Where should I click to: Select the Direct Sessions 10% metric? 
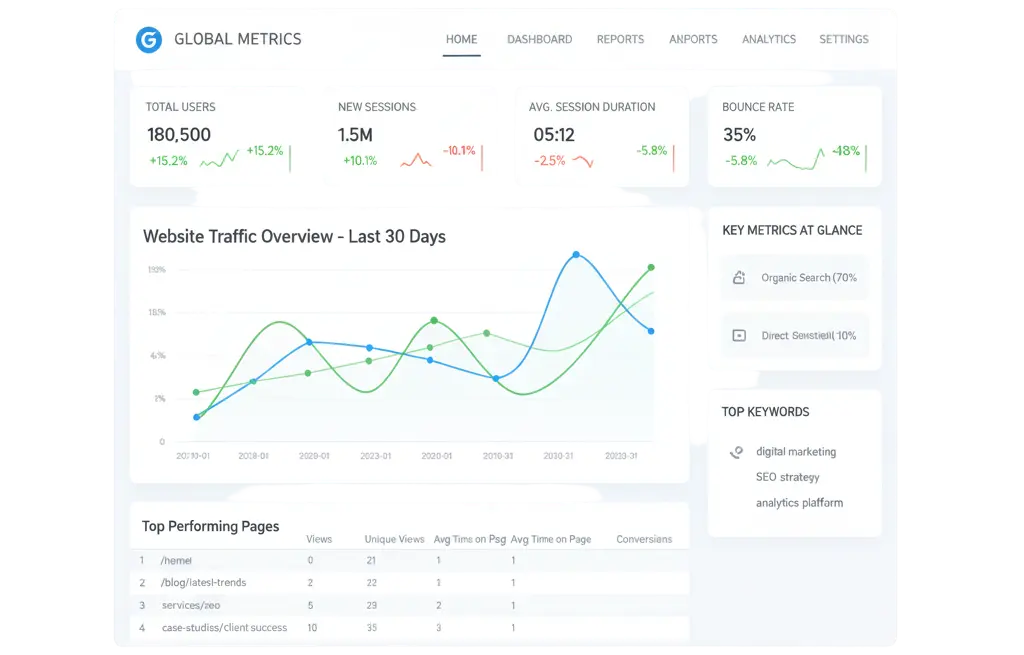click(794, 336)
